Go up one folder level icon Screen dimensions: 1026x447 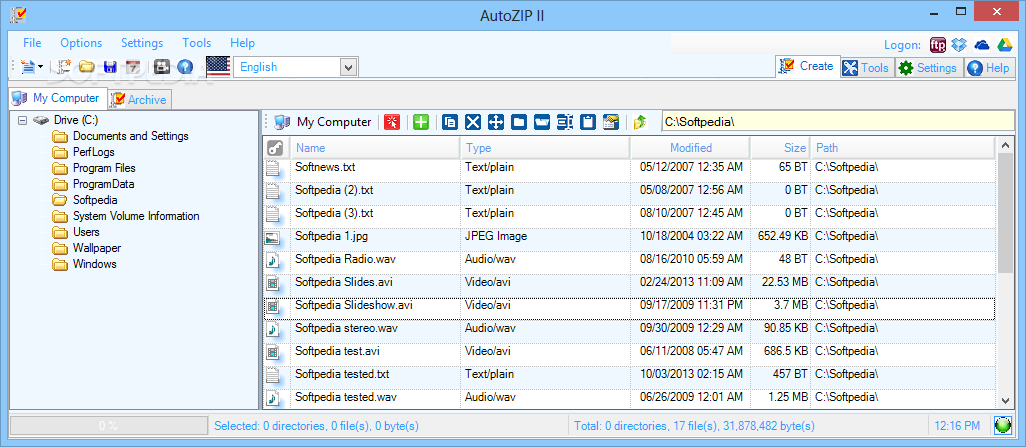coord(640,122)
